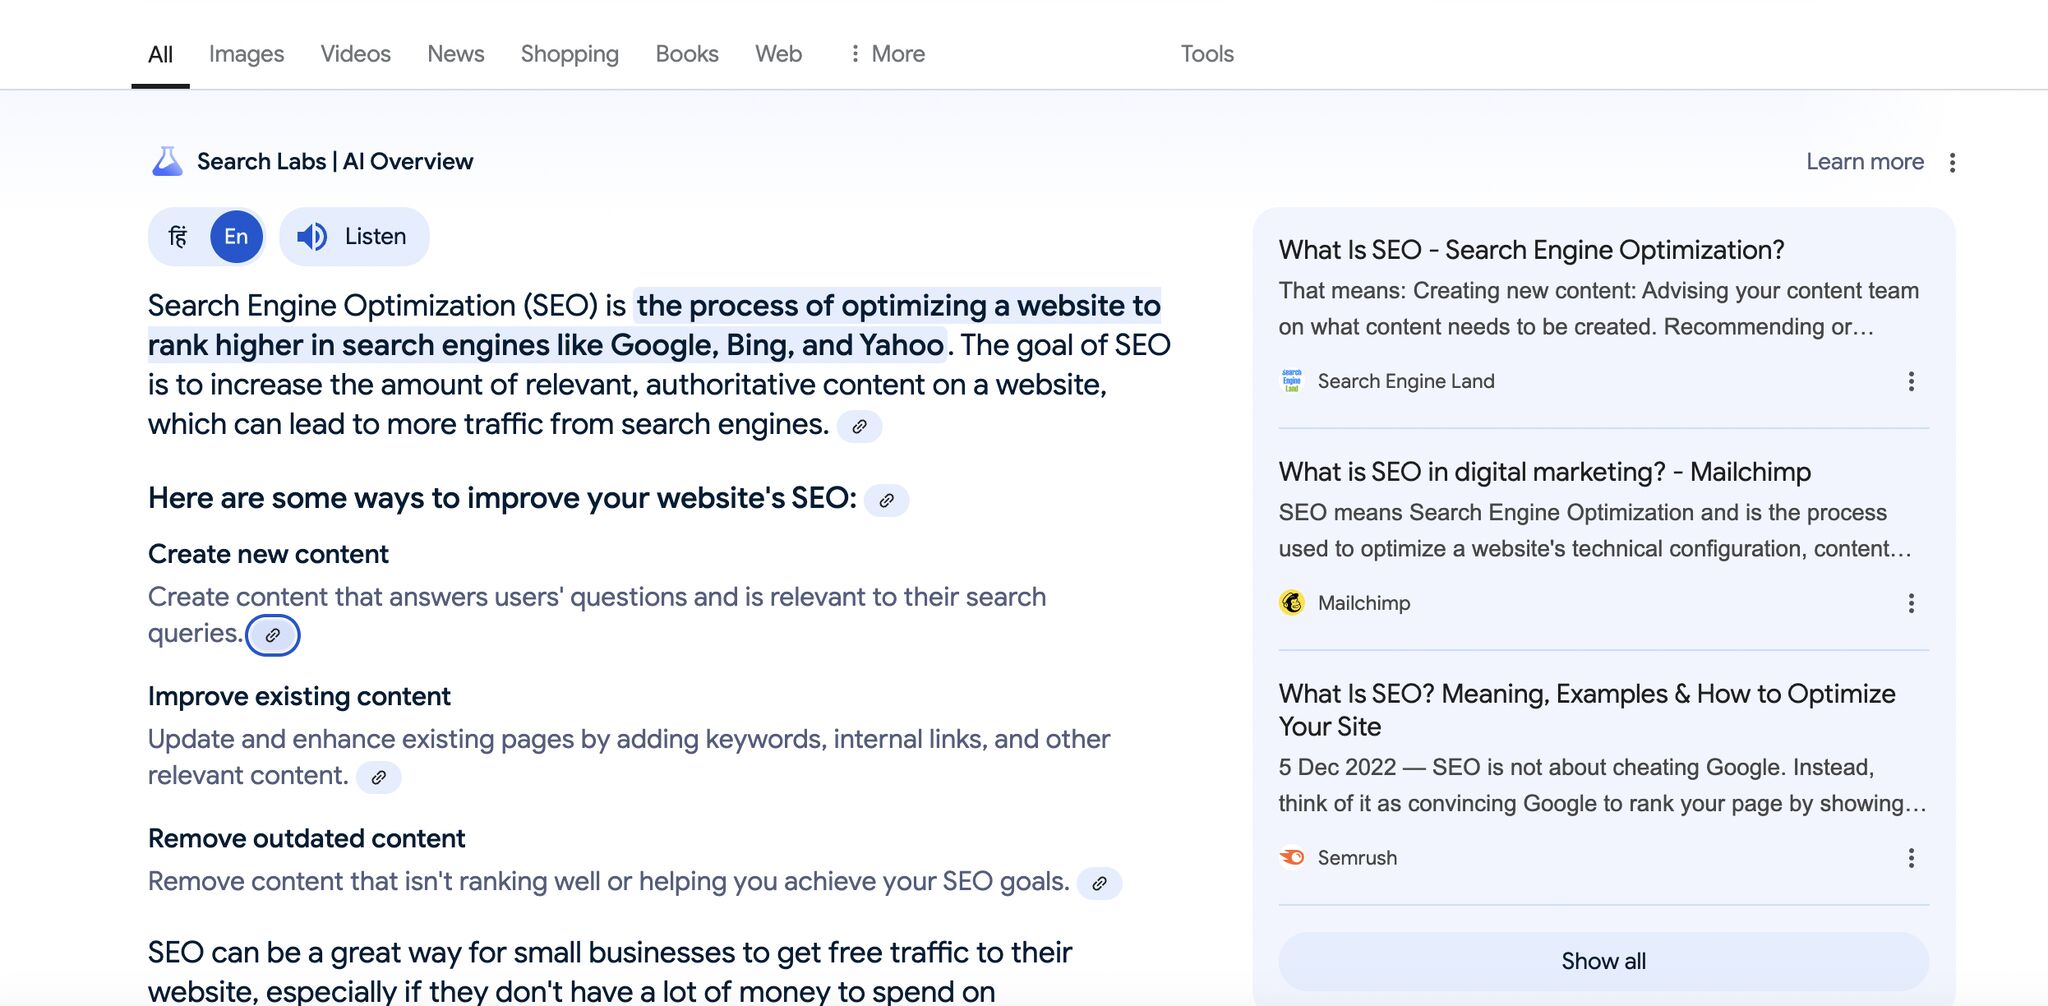Click source link icon after 'search engines.' paragraph

(859, 426)
